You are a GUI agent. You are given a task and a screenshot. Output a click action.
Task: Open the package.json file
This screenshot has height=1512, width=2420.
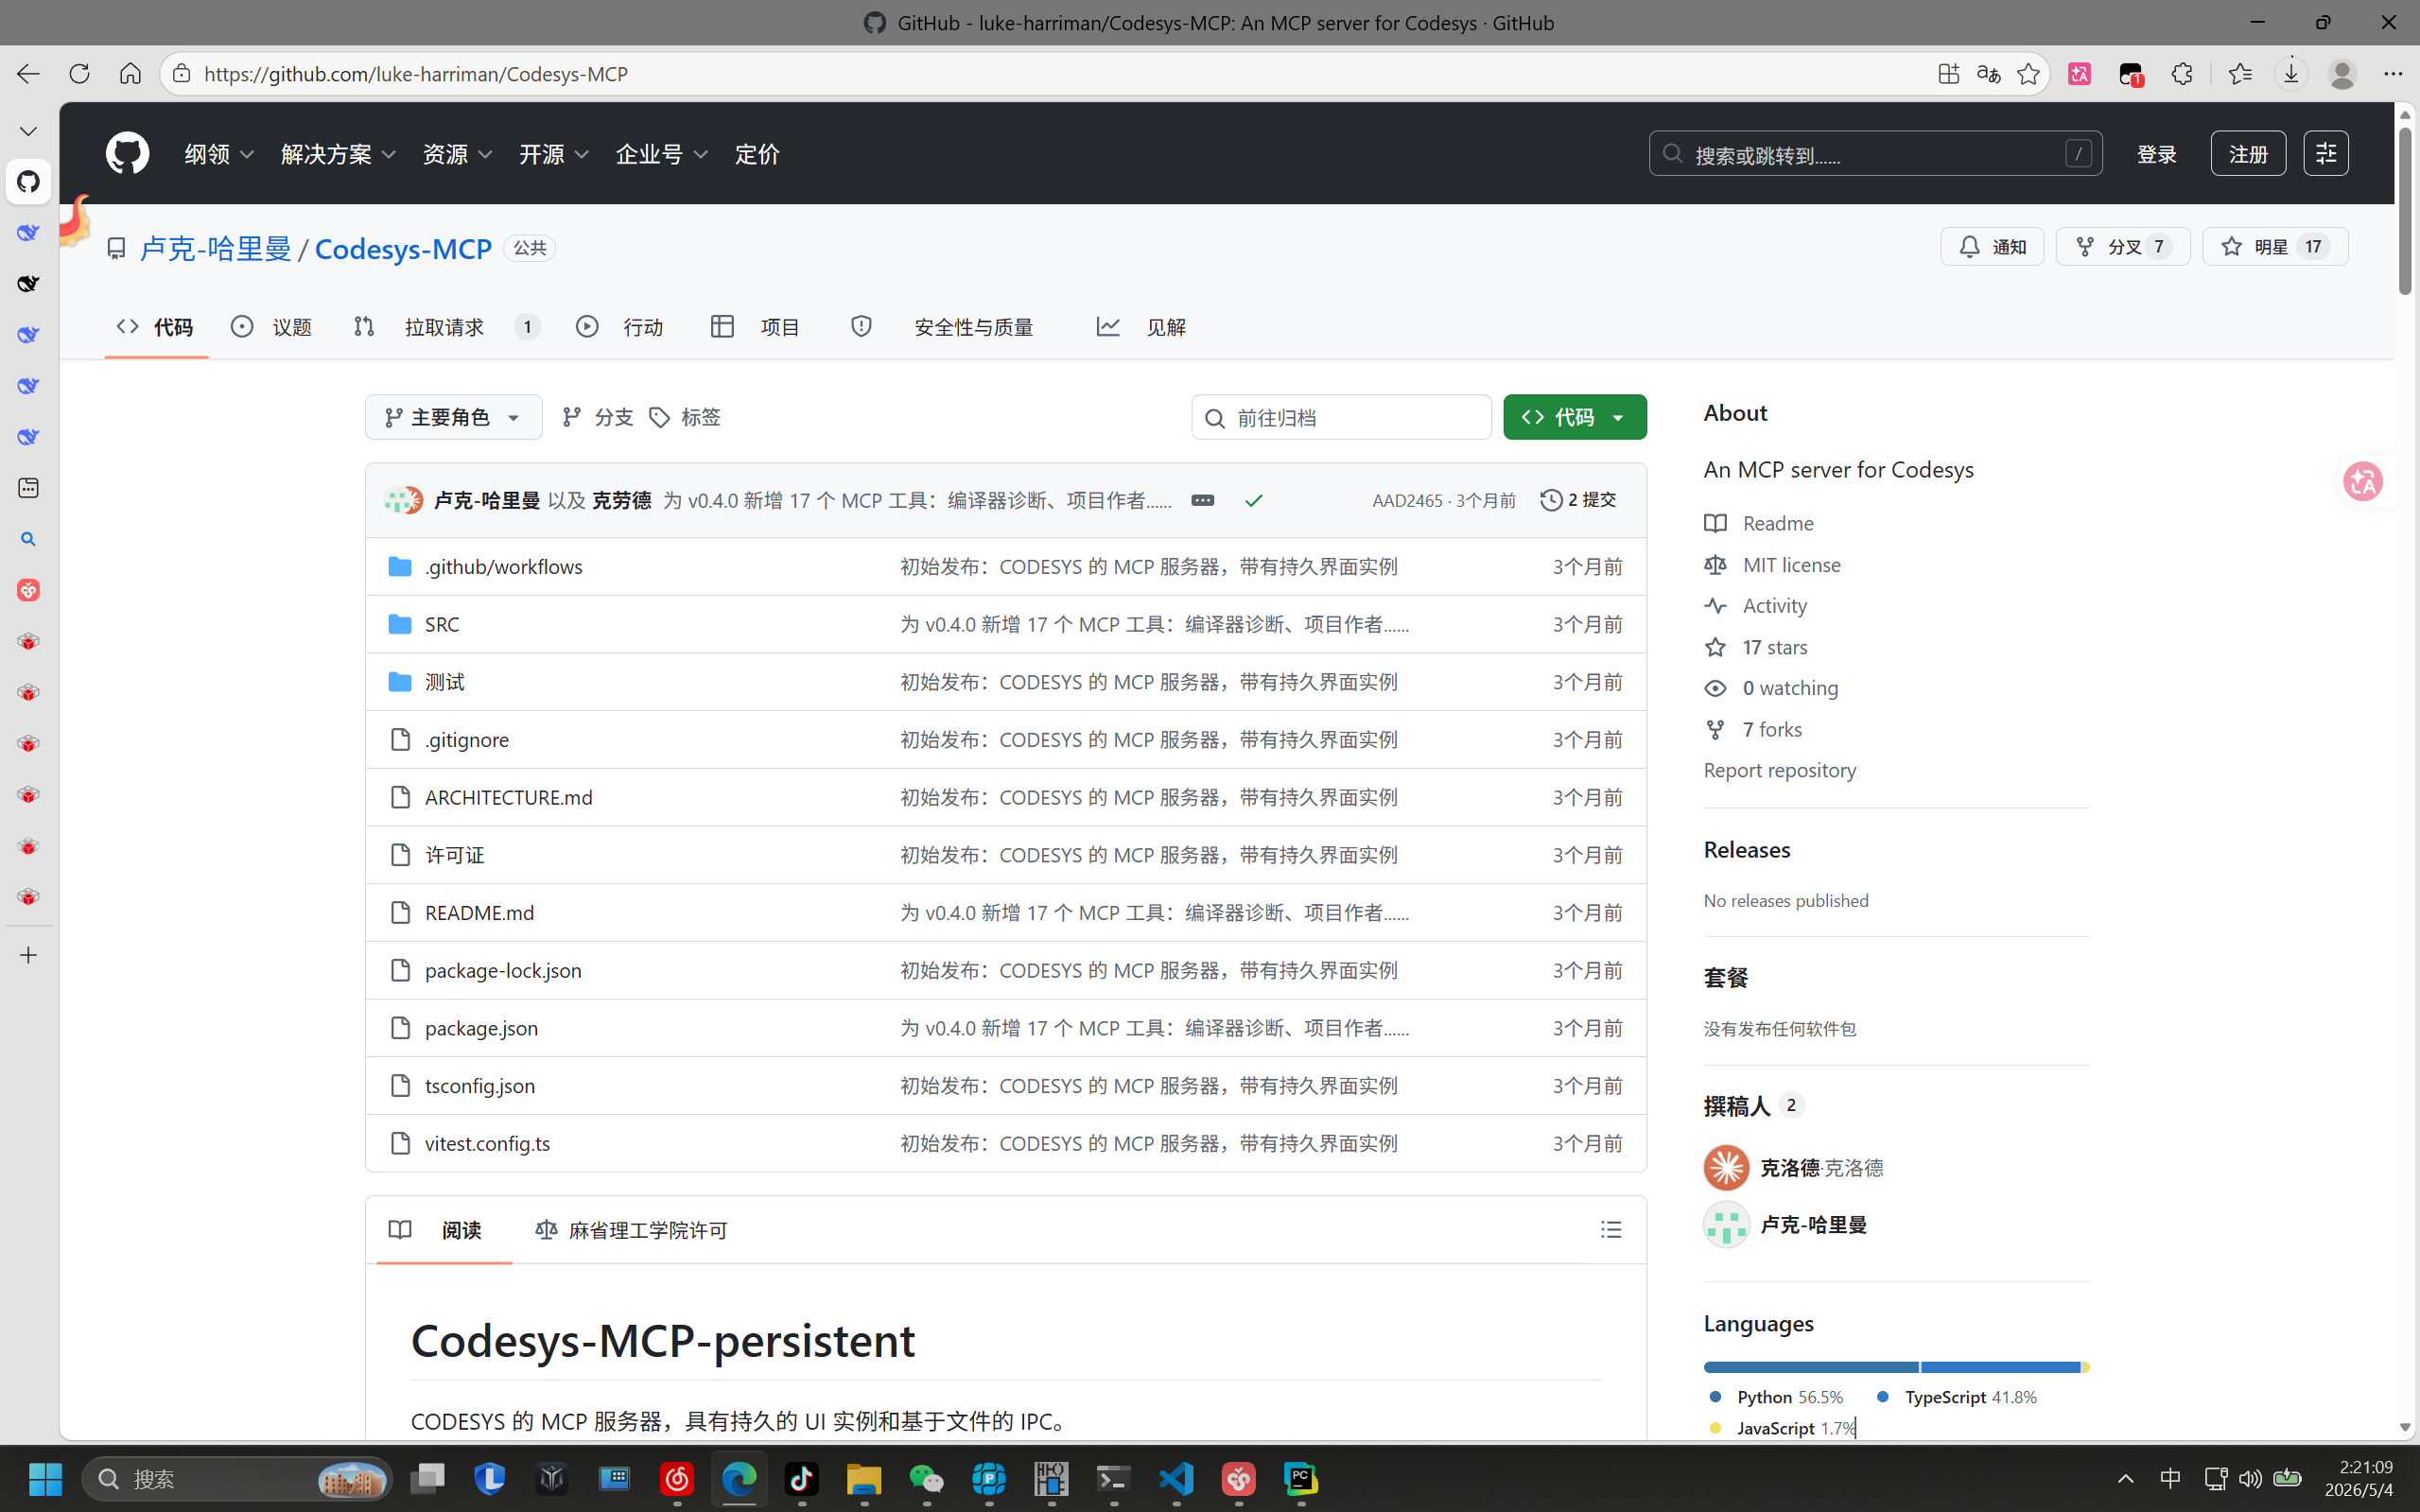pos(481,1029)
